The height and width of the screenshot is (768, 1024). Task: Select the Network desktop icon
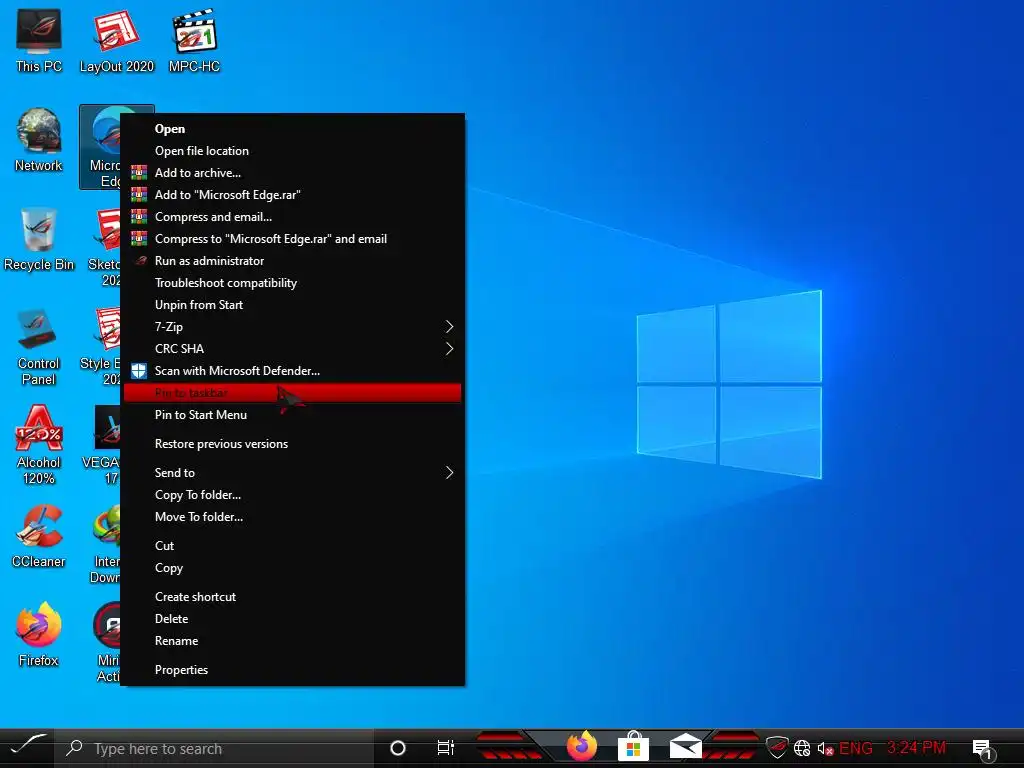[39, 140]
